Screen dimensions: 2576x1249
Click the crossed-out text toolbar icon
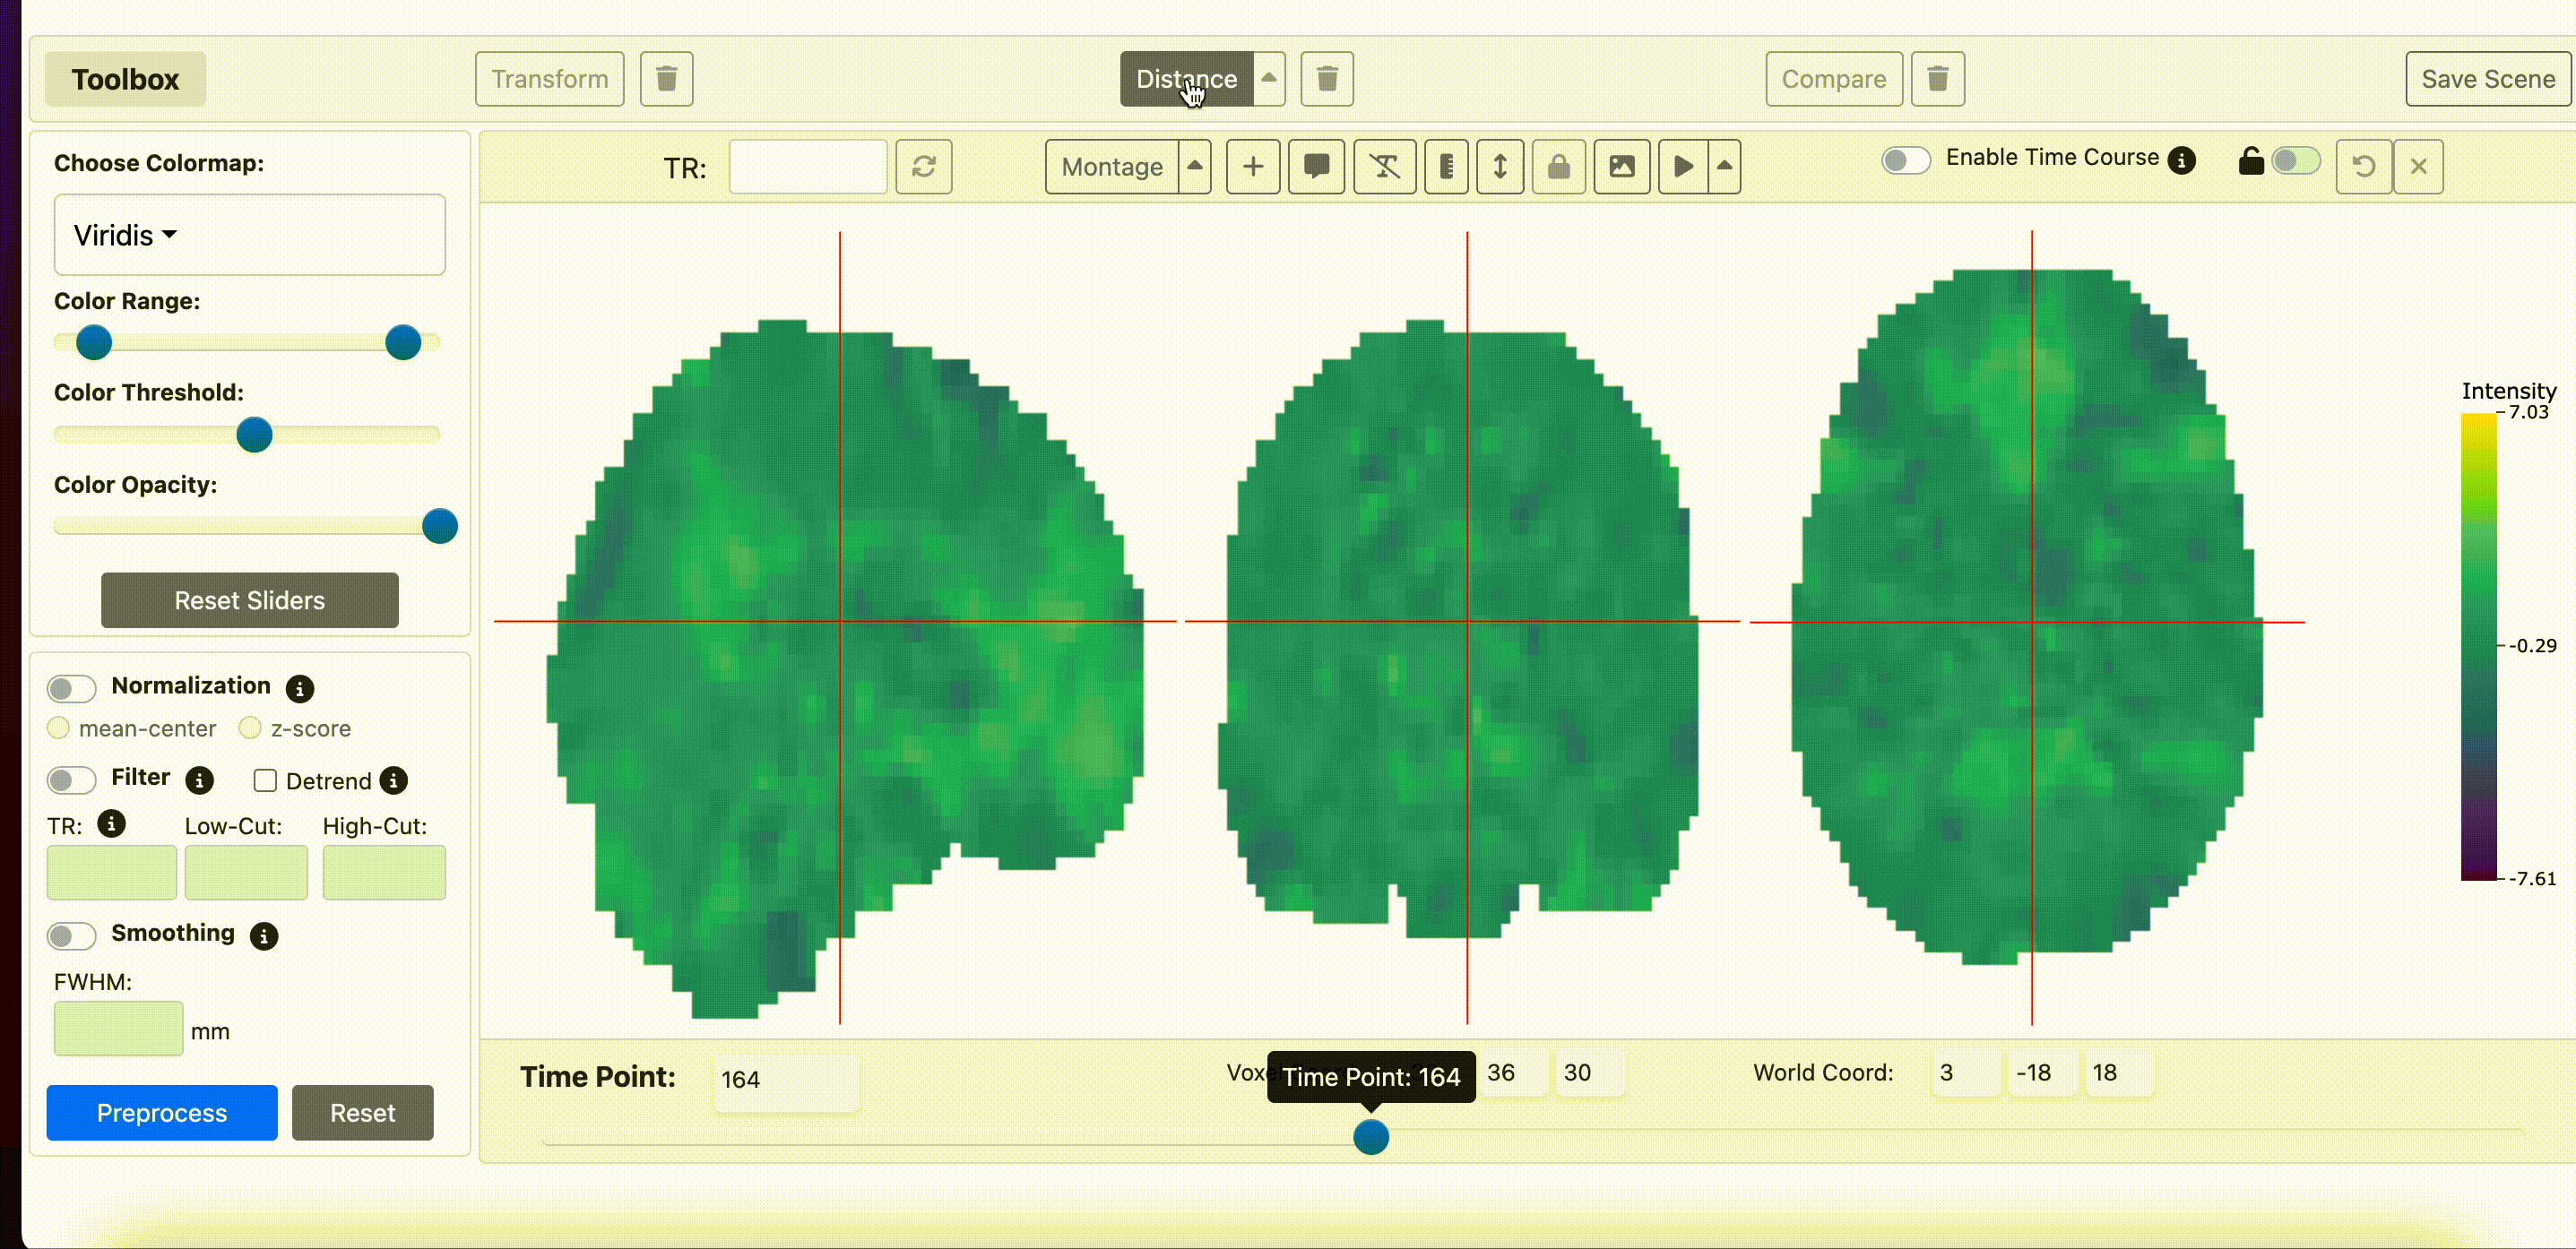click(x=1384, y=166)
